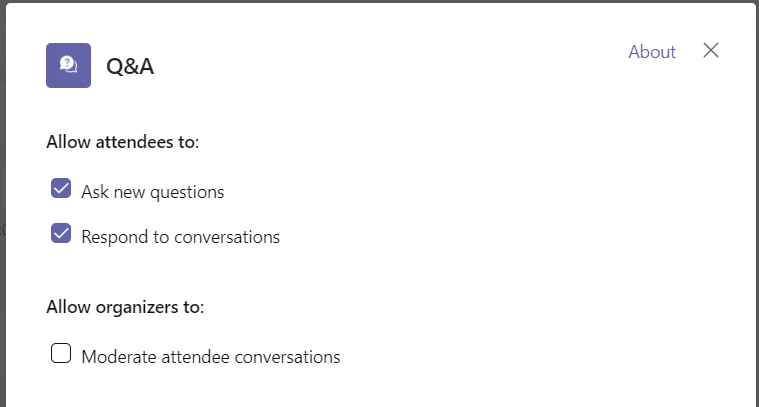Click the "About" text in the dialog header
Image resolution: width=759 pixels, height=407 pixels.
coord(652,52)
